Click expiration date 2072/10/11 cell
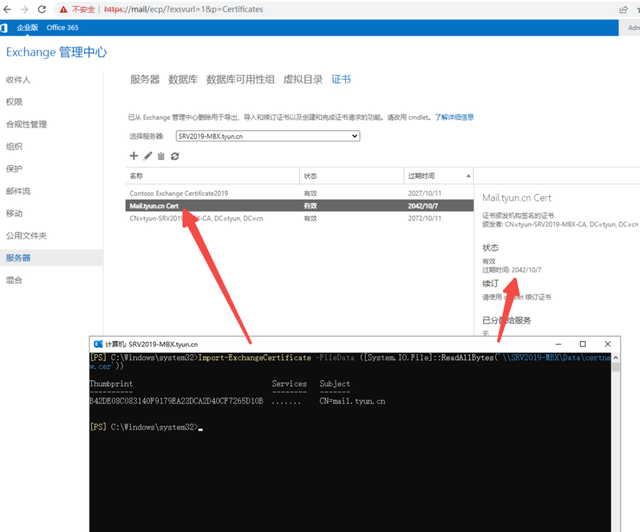 424,218
